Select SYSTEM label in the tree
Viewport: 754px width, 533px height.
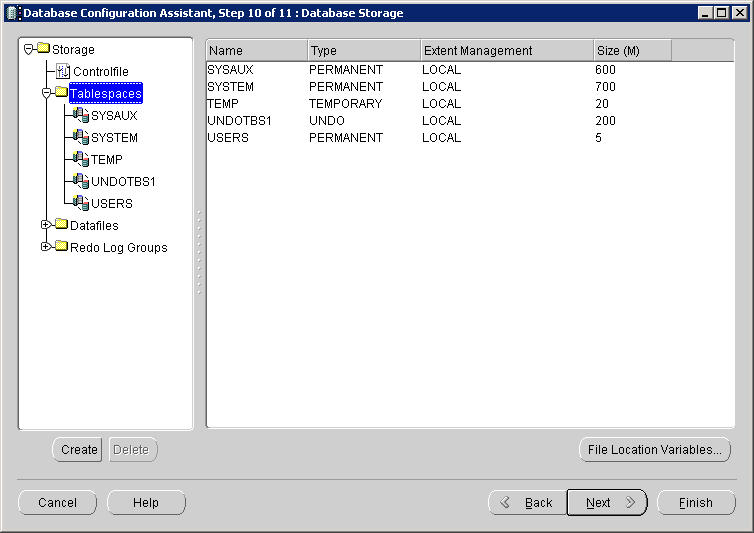(114, 138)
